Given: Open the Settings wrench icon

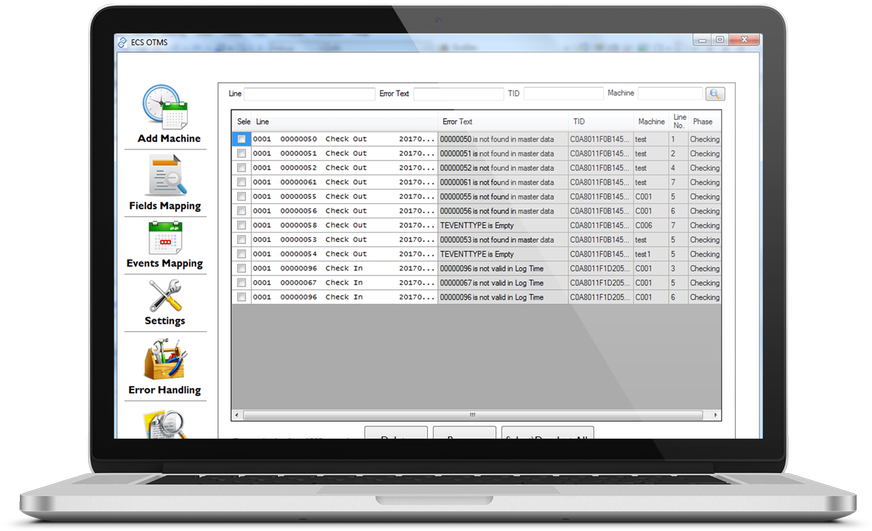Looking at the screenshot, I should pos(165,295).
